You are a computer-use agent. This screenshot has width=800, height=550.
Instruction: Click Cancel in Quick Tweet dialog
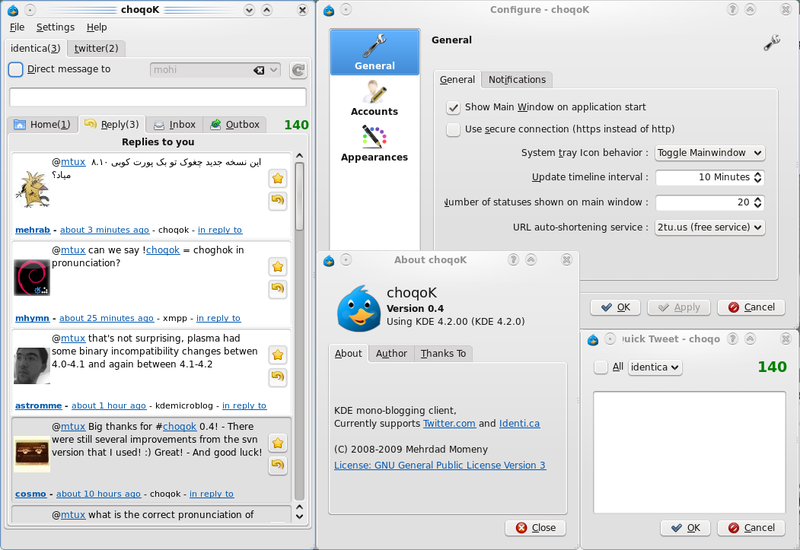(751, 528)
